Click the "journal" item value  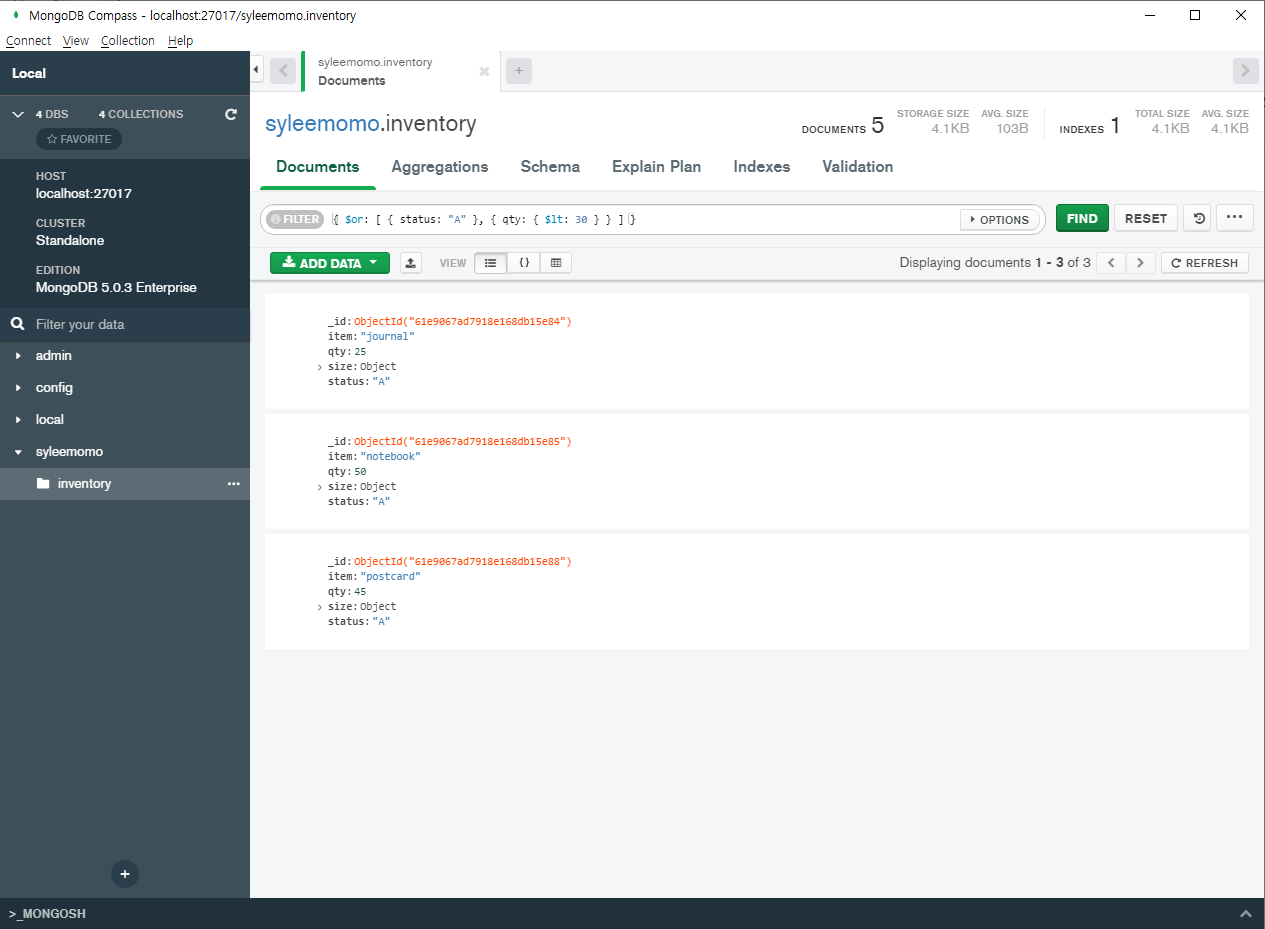pos(387,337)
